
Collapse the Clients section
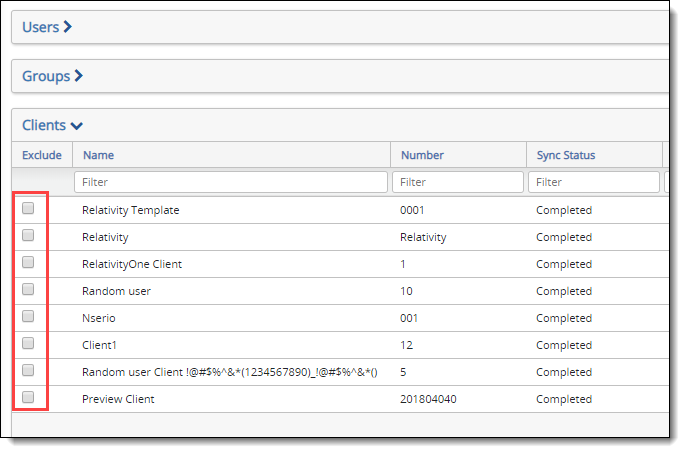point(53,125)
